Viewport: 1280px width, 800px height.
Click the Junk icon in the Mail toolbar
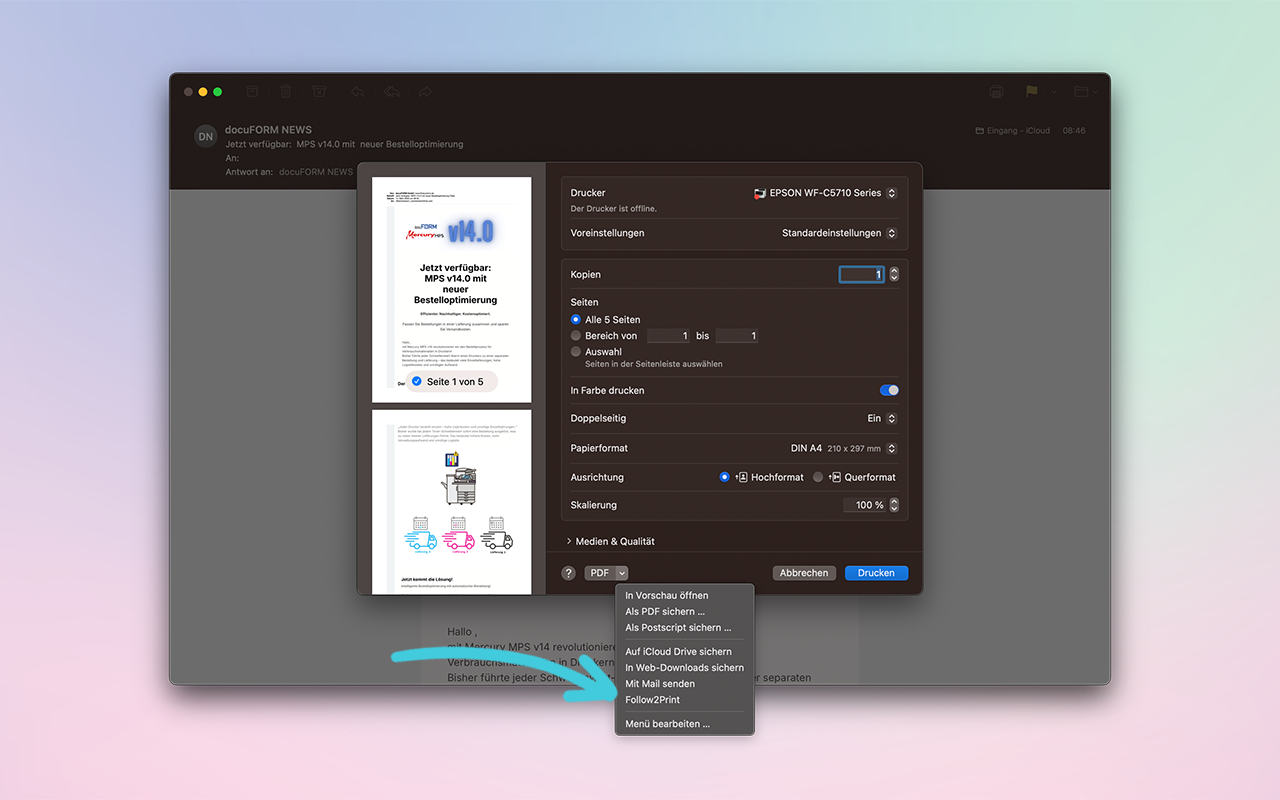pos(319,91)
